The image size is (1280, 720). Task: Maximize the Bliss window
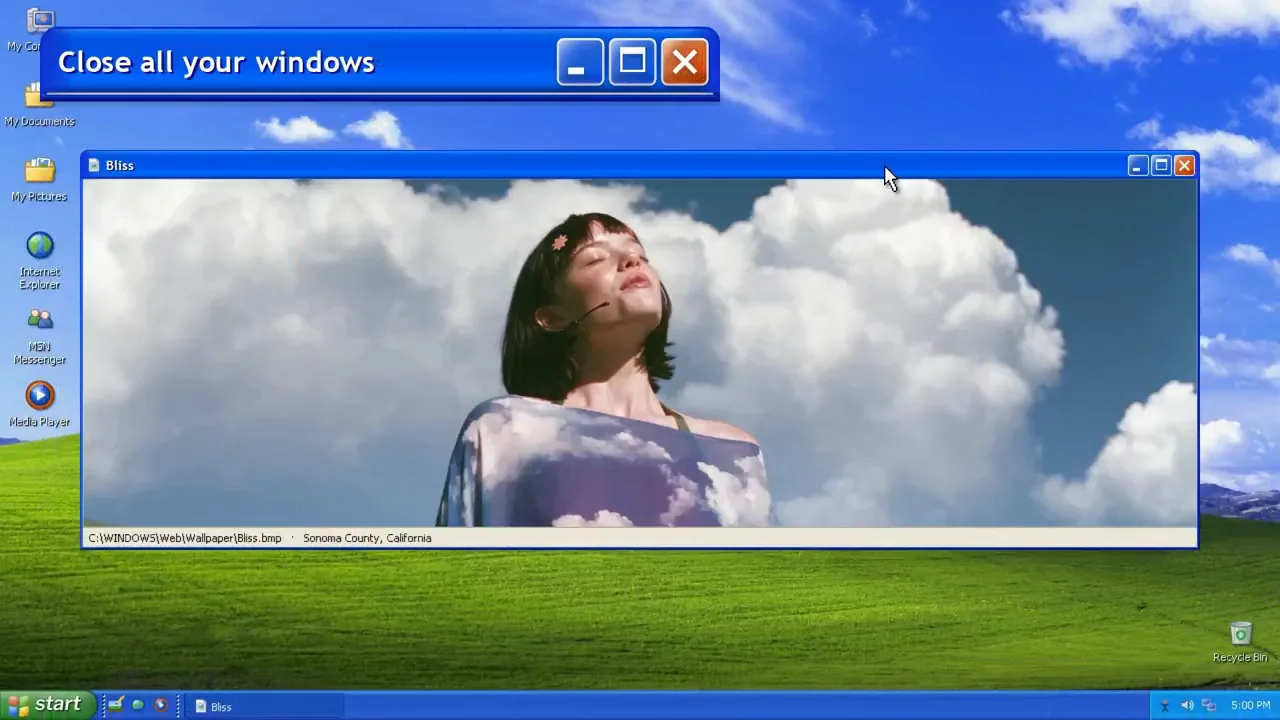point(1161,166)
